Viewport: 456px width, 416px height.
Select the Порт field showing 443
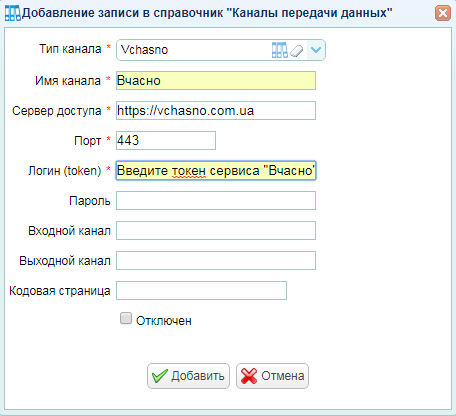point(166,140)
